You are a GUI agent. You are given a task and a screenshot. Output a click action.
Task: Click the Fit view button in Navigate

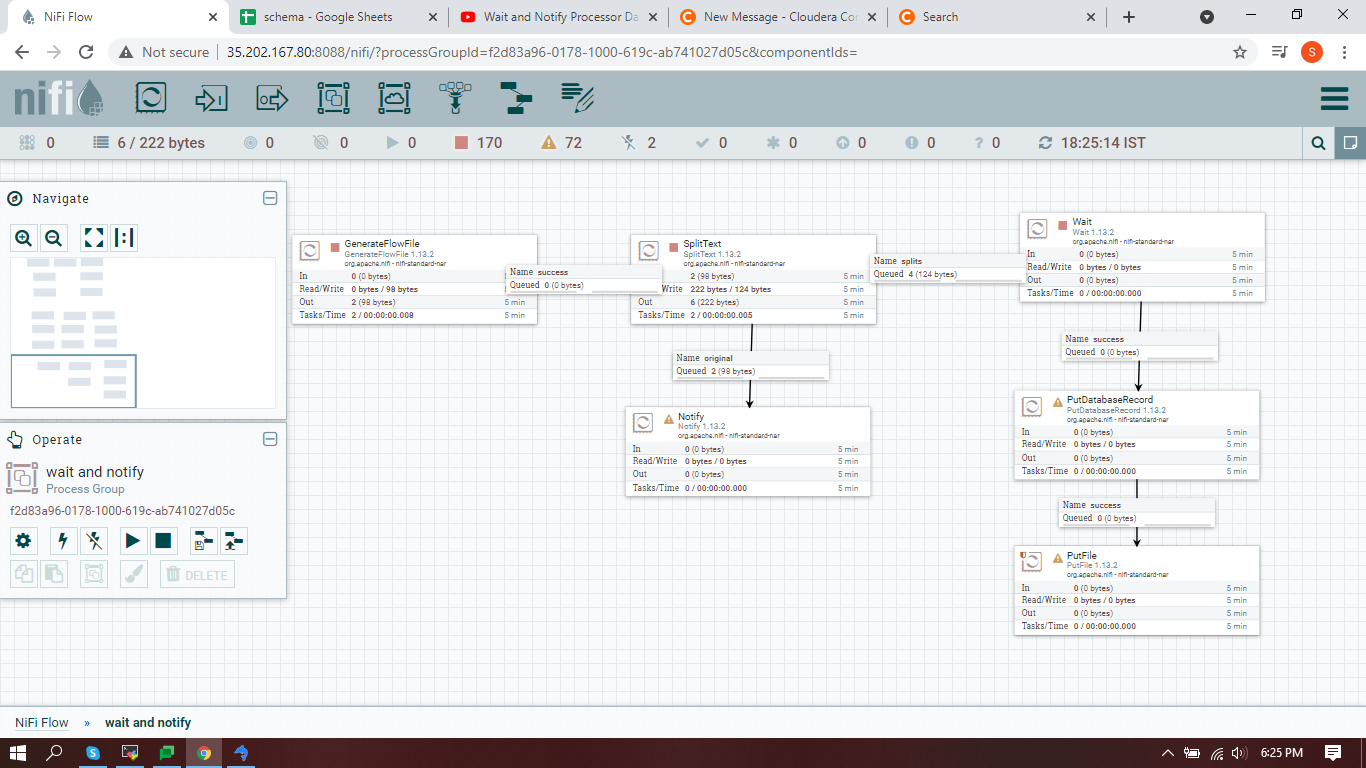click(94, 238)
